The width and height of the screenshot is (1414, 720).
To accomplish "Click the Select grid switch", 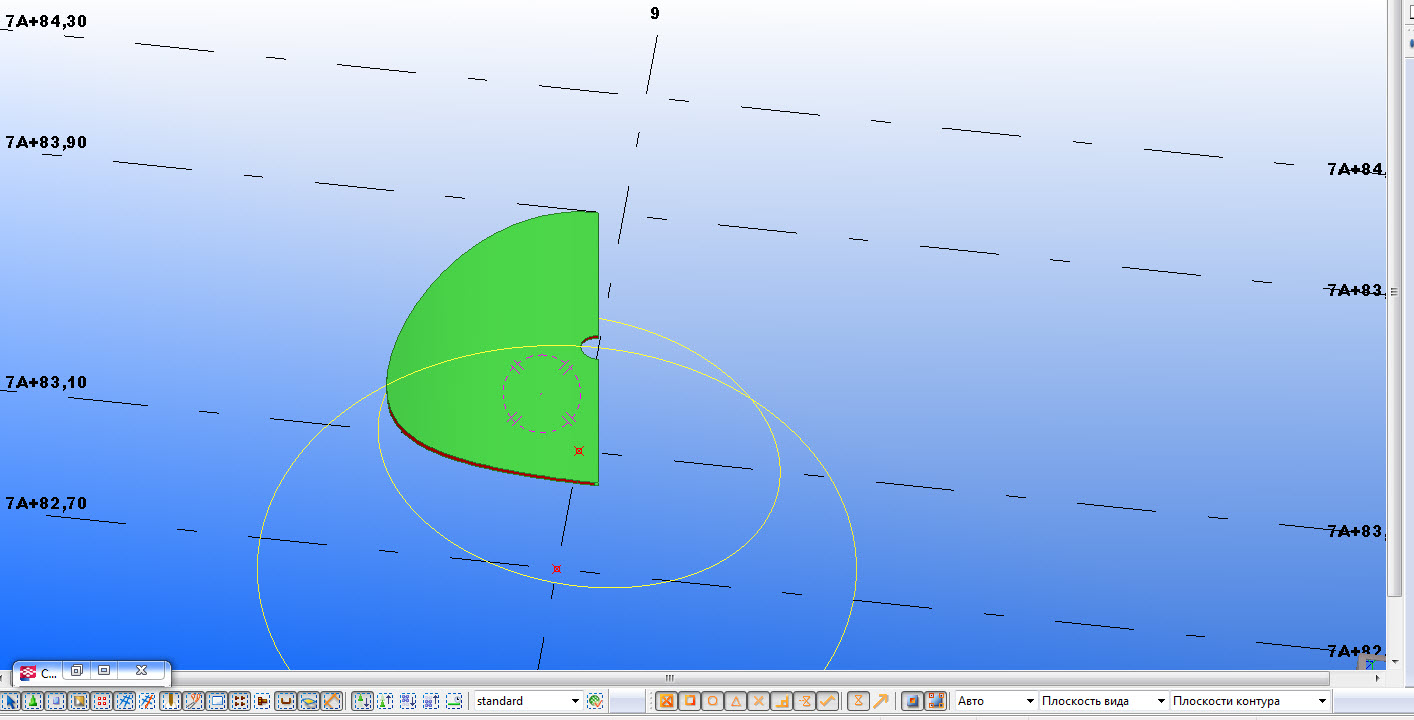I will pos(124,701).
